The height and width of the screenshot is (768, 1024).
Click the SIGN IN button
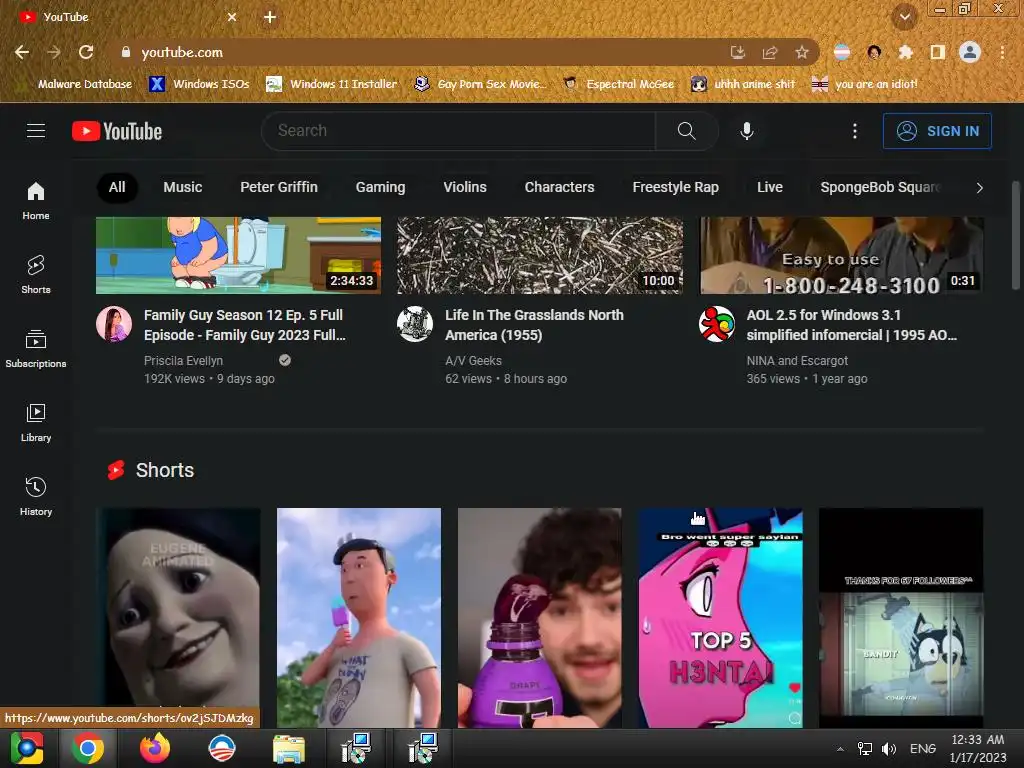[x=937, y=131]
